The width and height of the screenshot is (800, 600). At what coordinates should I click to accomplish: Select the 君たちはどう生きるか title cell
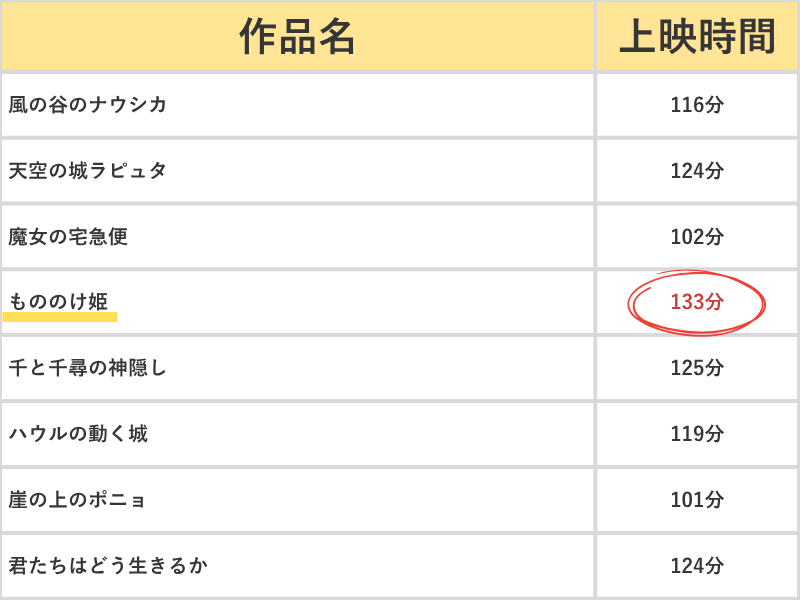coord(297,565)
